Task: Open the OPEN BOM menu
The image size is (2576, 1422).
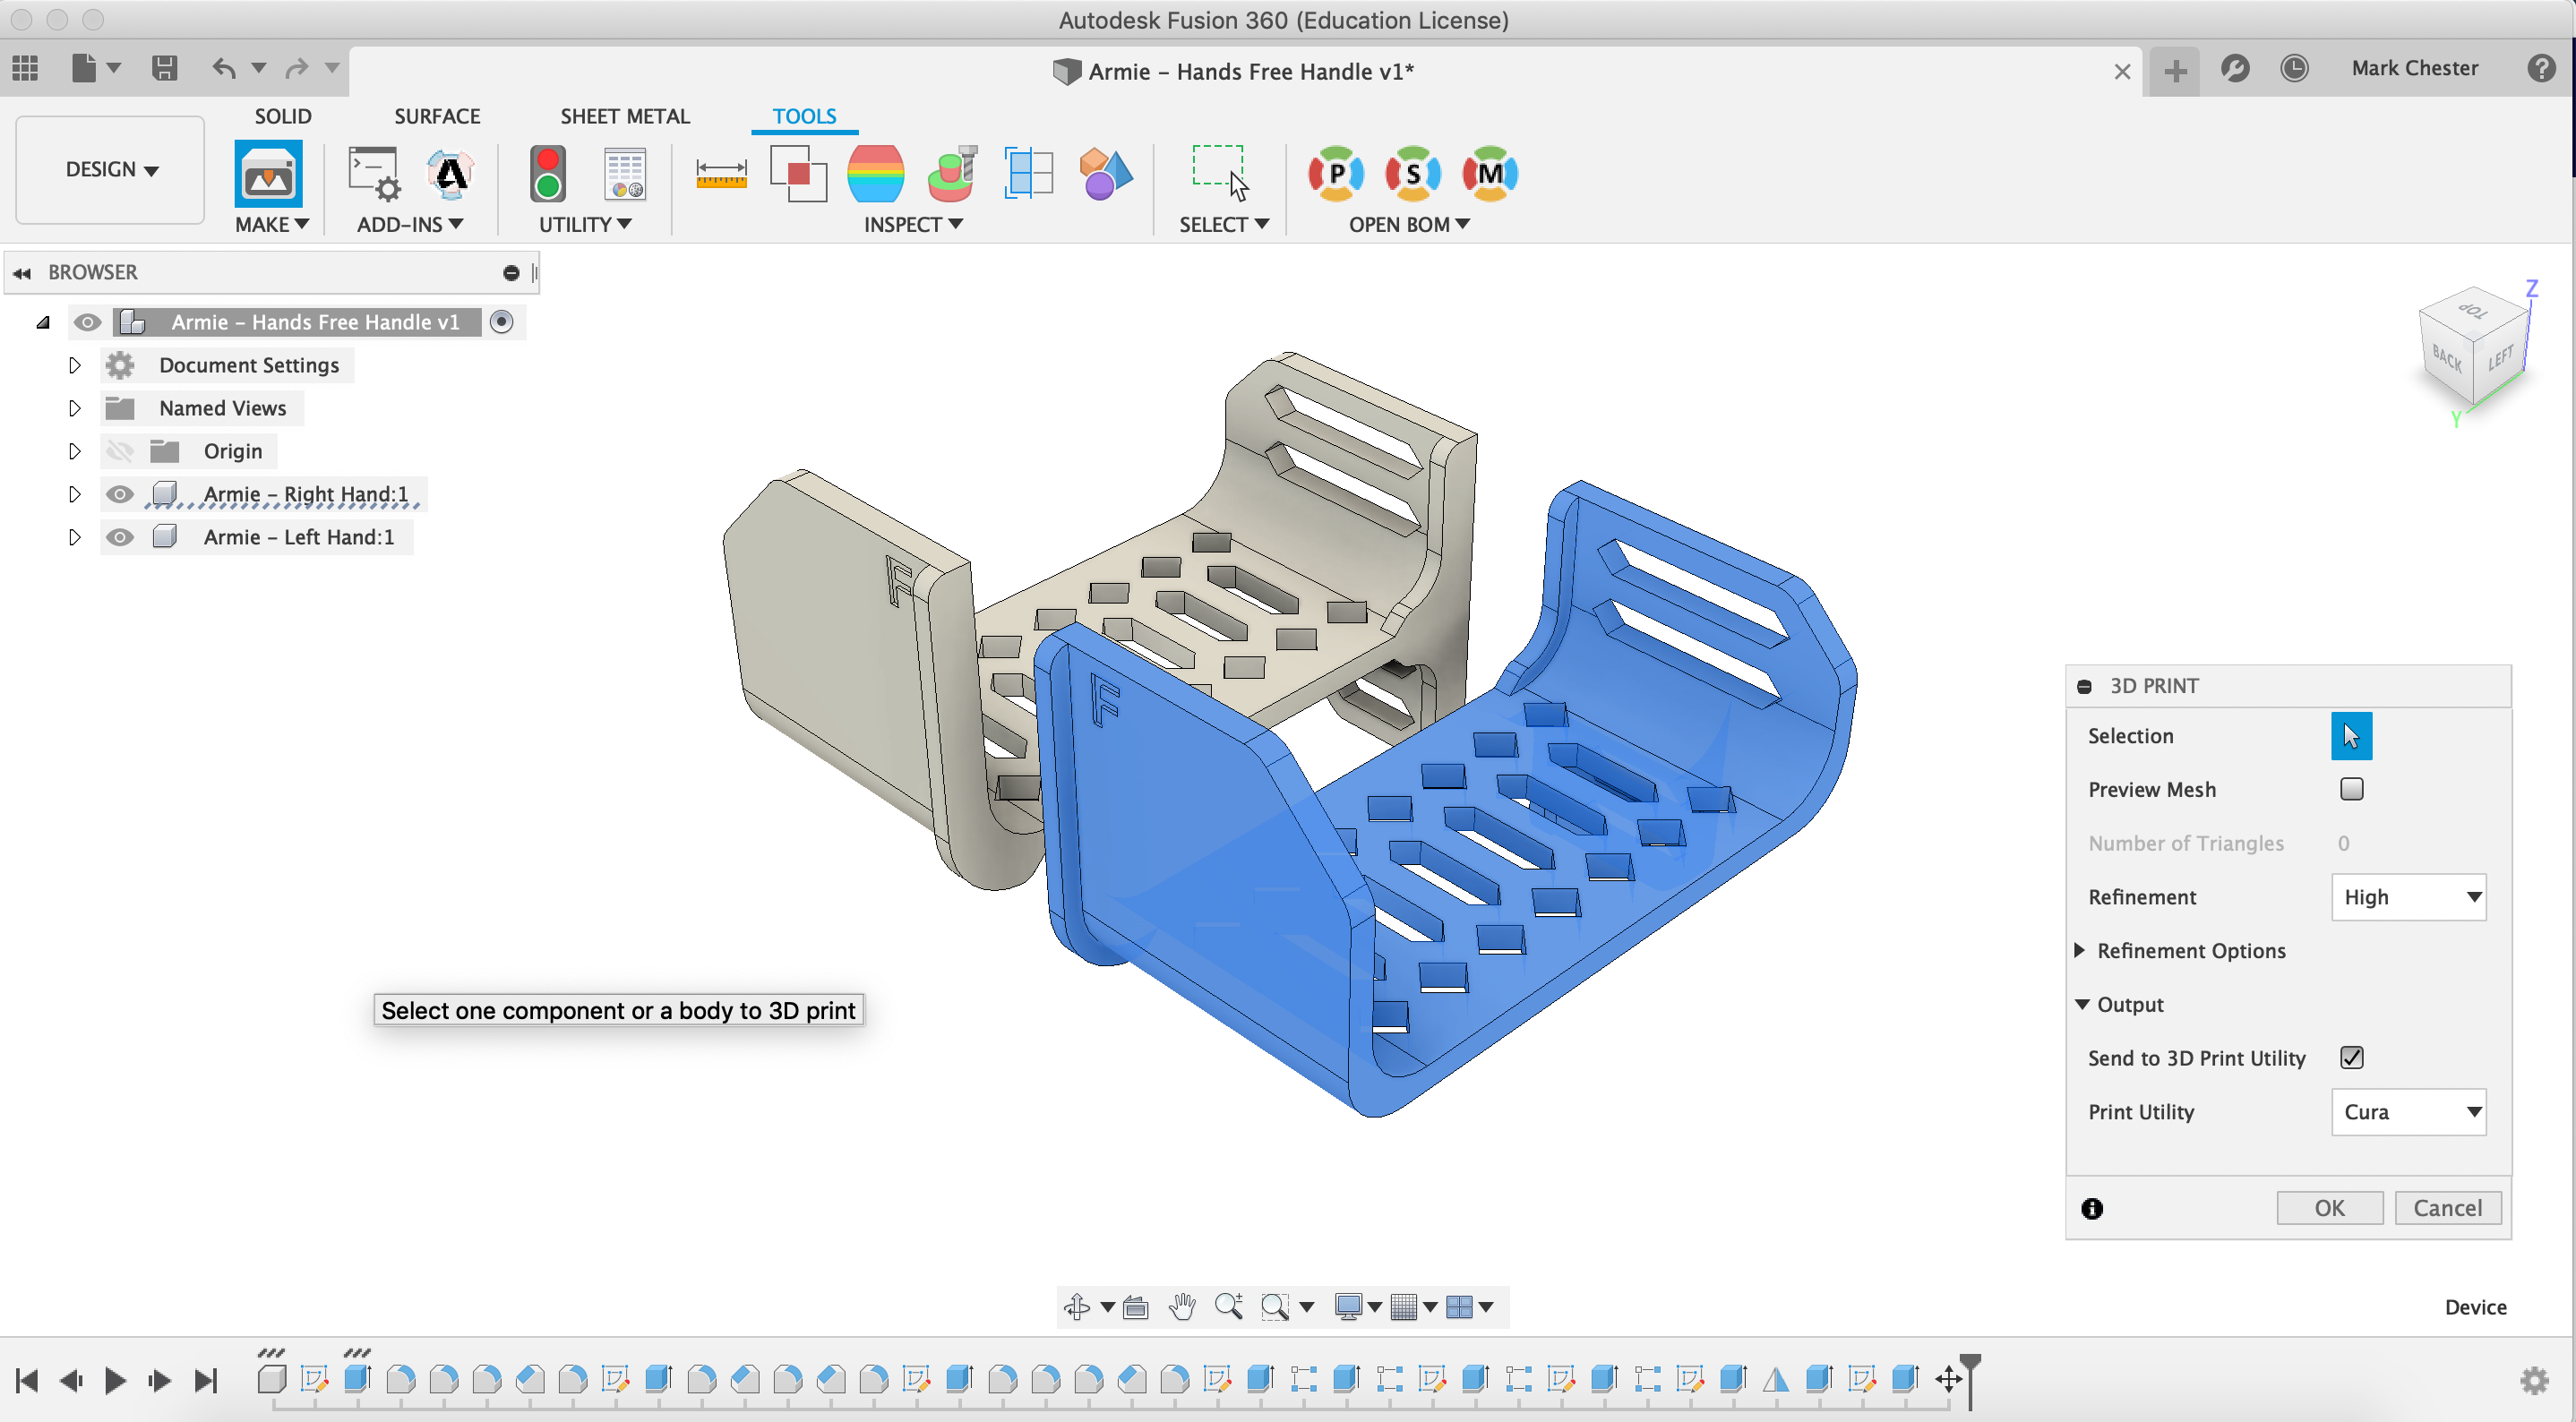Action: click(1408, 224)
